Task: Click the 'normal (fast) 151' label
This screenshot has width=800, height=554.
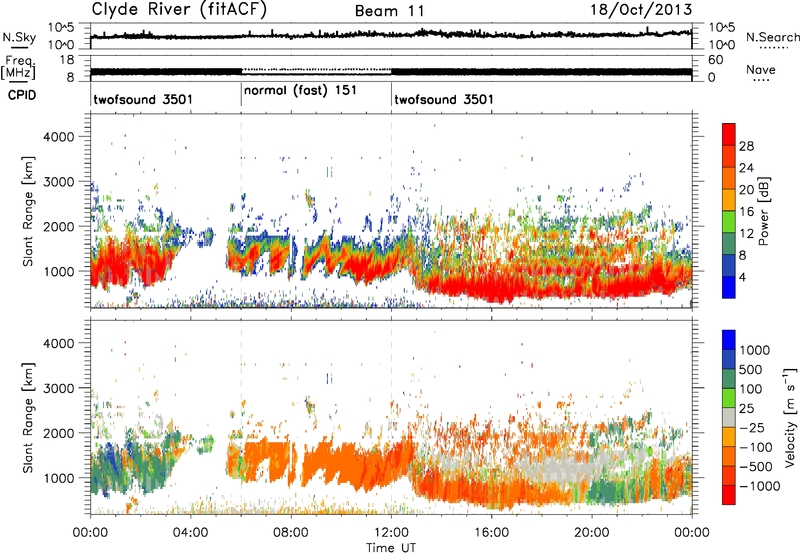Action: 300,90
